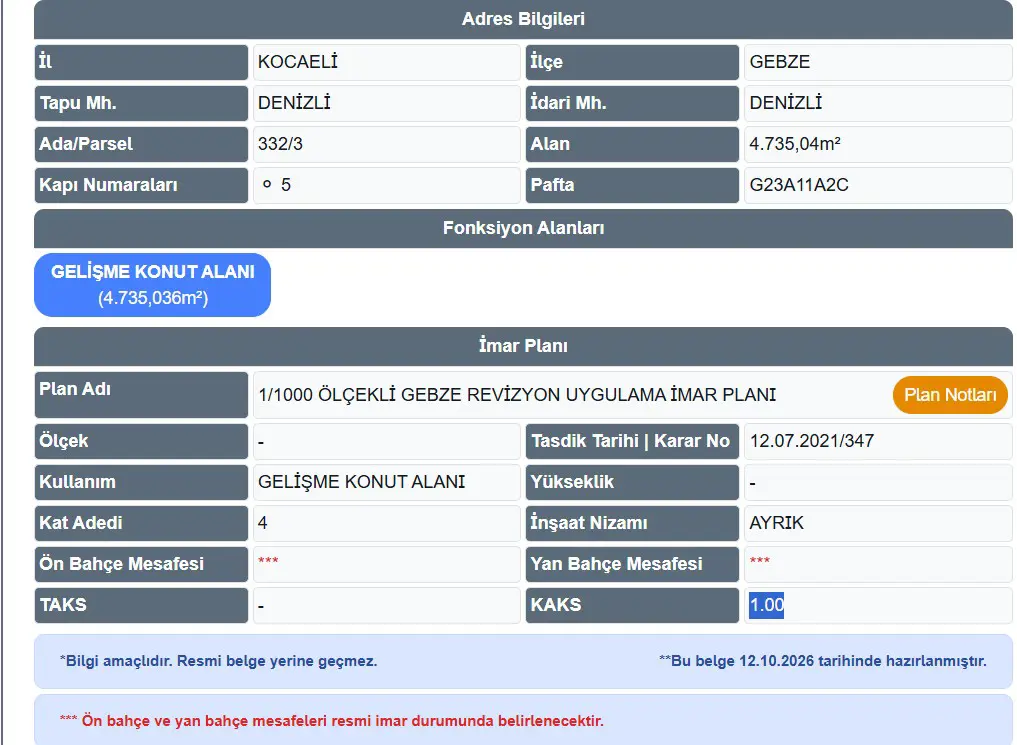Click the red garden distance footnote
The image size is (1017, 745).
(x=331, y=721)
